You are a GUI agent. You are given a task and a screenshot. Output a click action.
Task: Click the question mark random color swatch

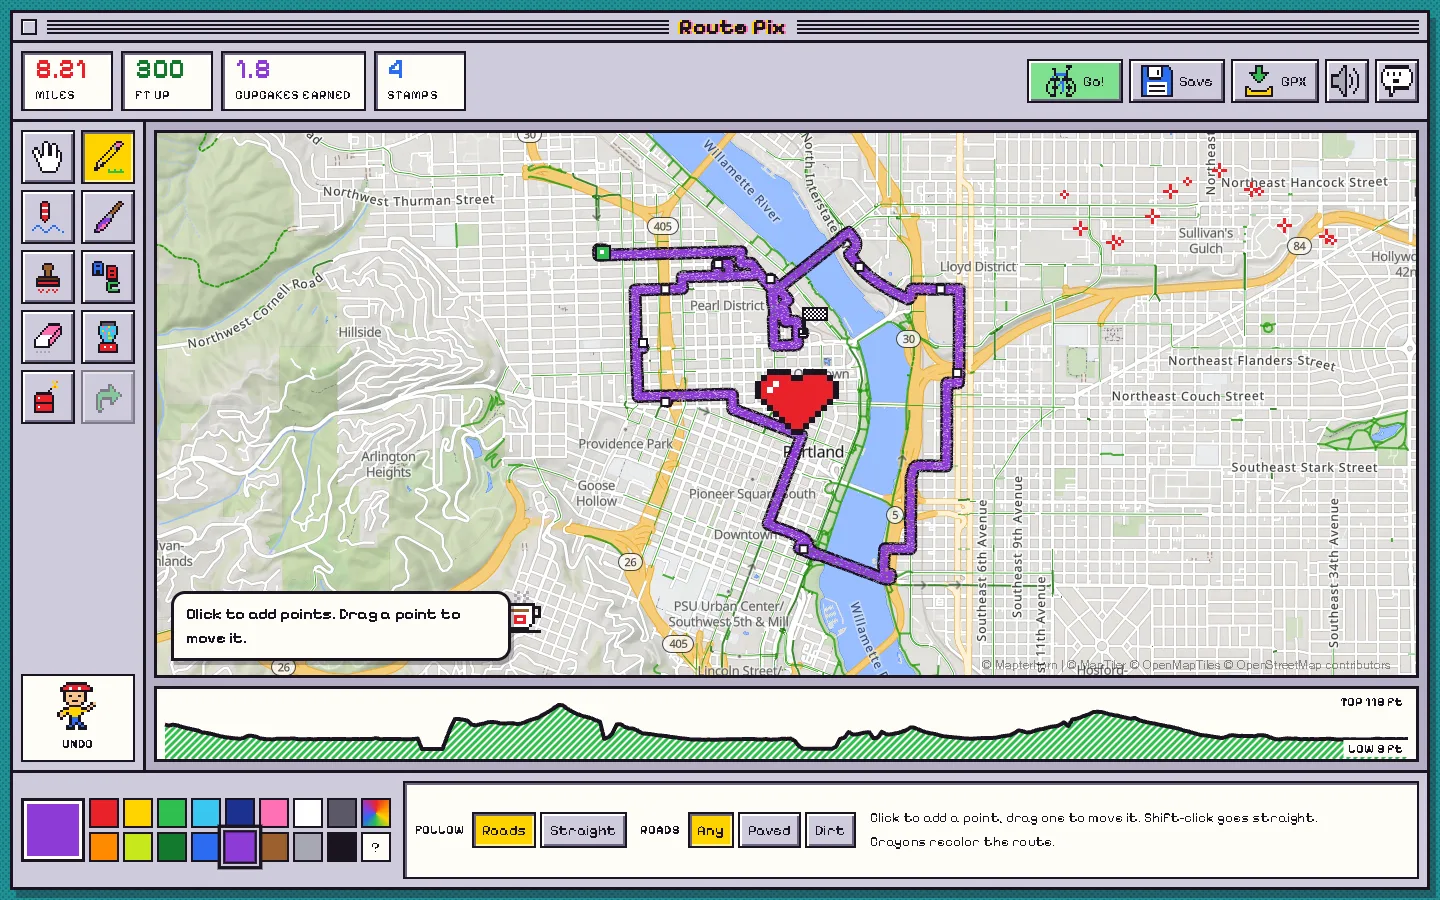376,847
